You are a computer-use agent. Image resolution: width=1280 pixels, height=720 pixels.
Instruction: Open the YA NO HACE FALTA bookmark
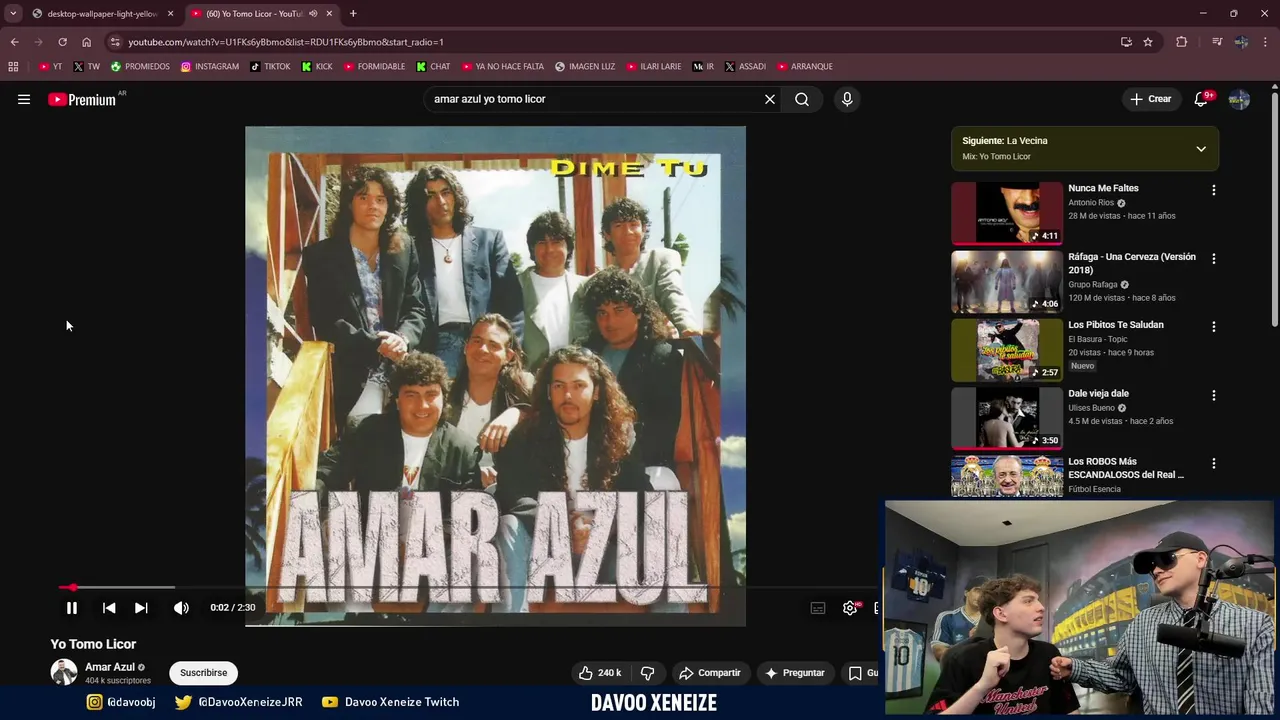(503, 67)
